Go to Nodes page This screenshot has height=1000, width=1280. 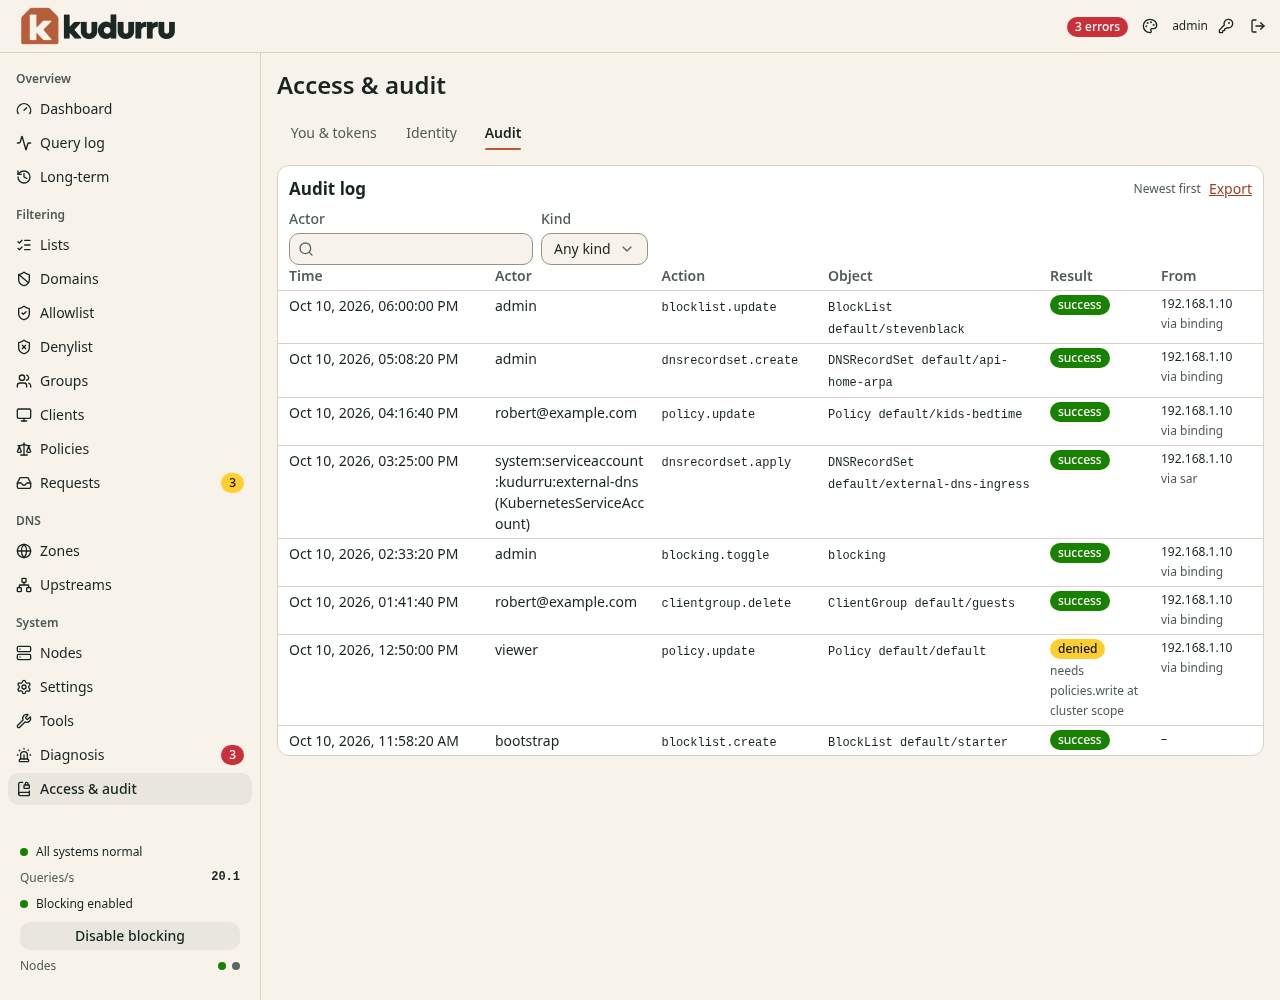point(130,653)
